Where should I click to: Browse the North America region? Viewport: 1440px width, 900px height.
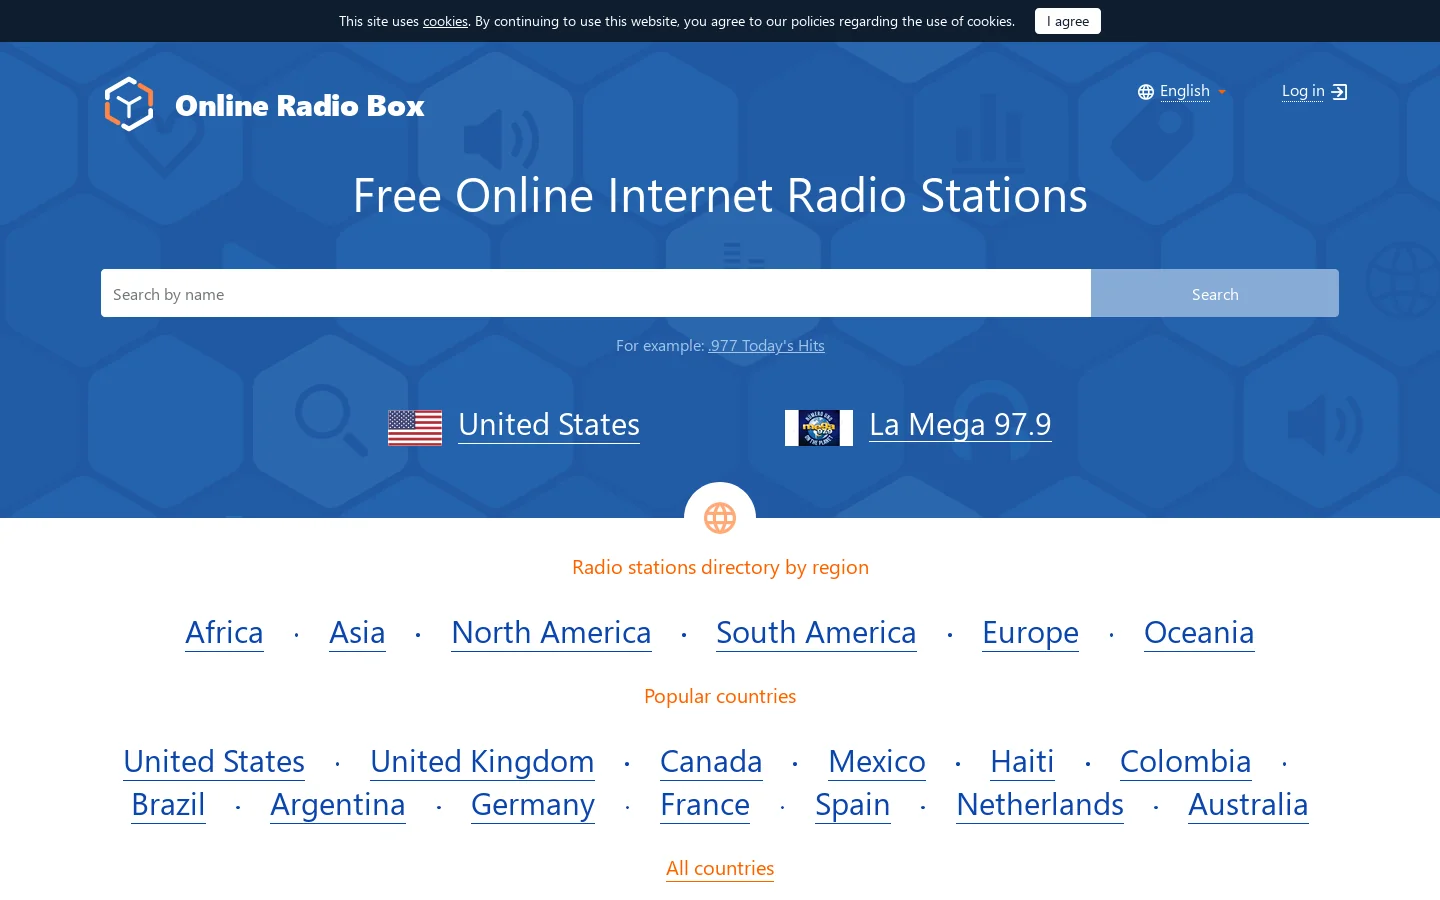pos(551,632)
